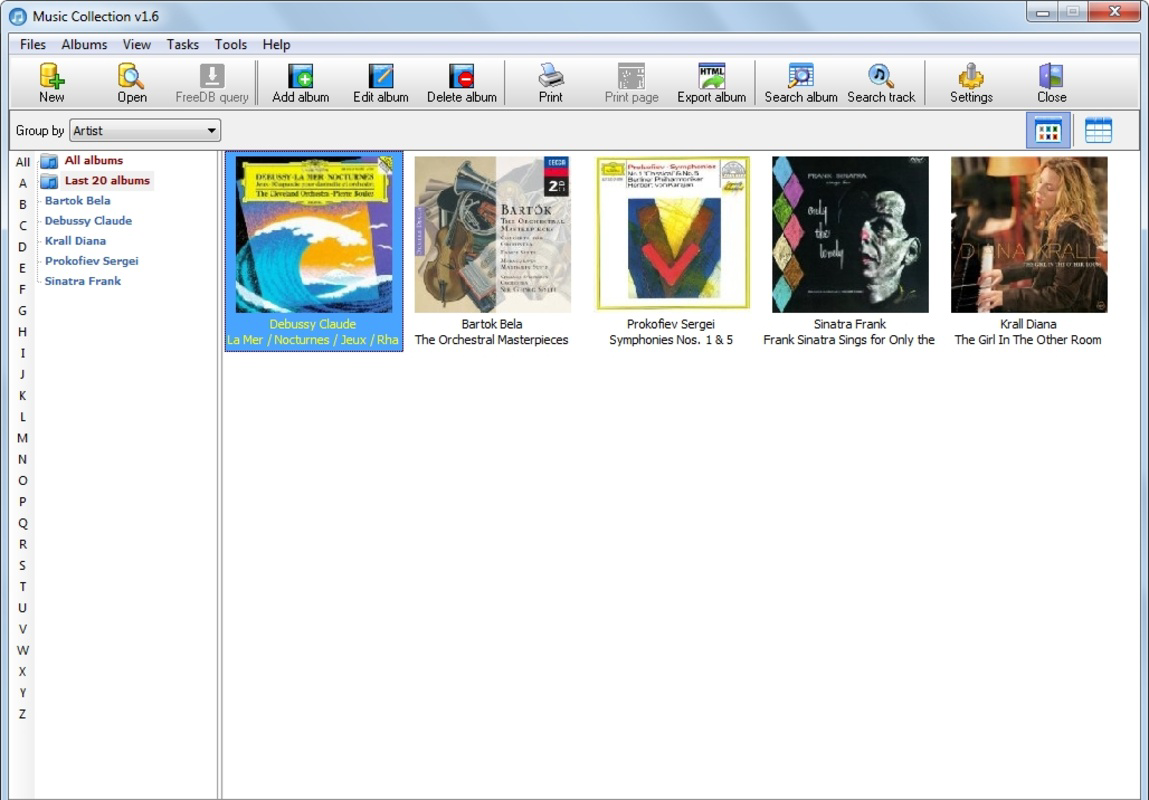Image resolution: width=1149 pixels, height=800 pixels.
Task: Filter artists by letter K
Action: point(23,396)
